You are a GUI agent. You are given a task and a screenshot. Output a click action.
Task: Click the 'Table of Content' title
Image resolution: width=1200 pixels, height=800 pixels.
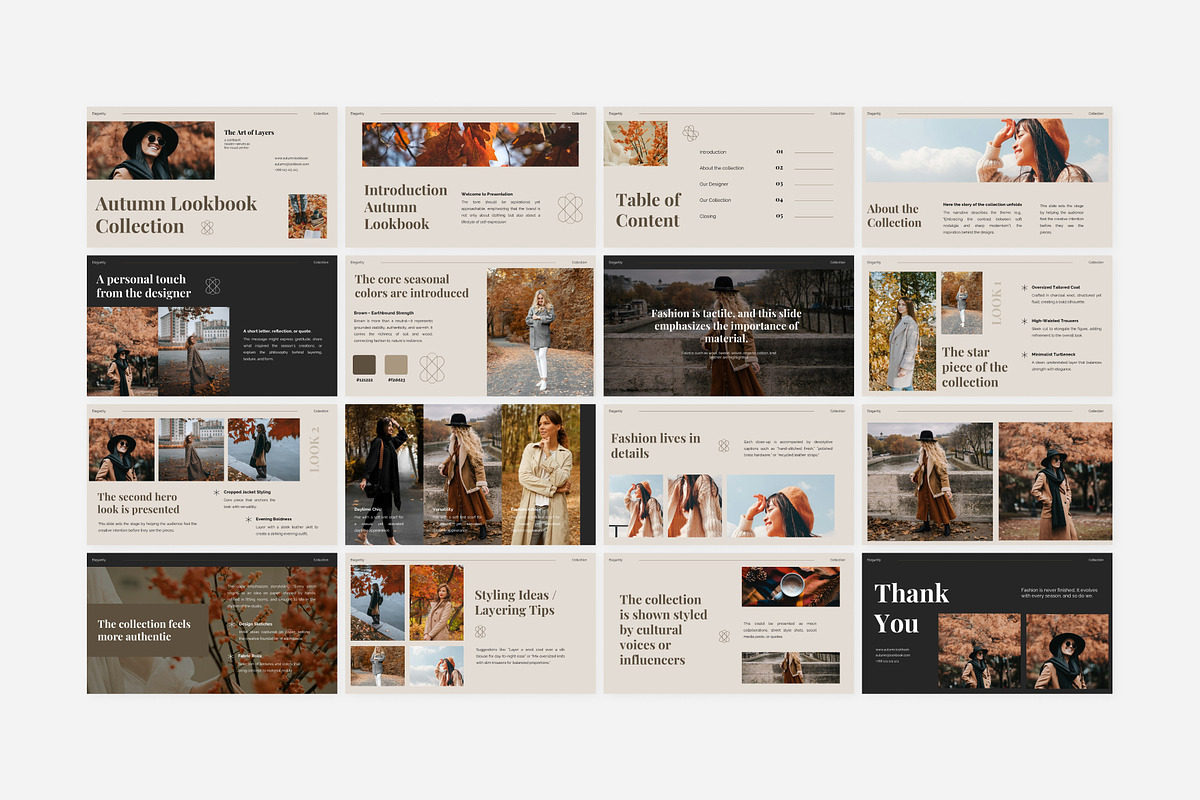pyautogui.click(x=648, y=210)
